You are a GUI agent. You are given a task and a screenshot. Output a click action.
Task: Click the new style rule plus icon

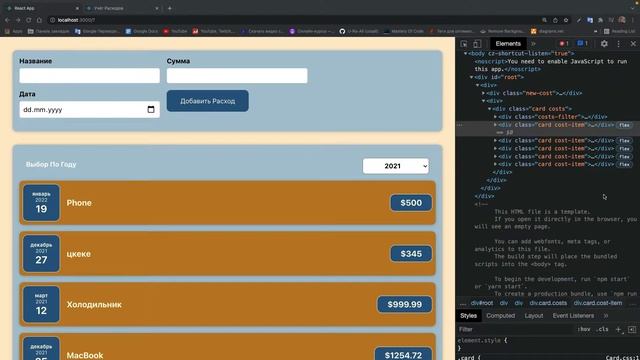tap(619, 329)
